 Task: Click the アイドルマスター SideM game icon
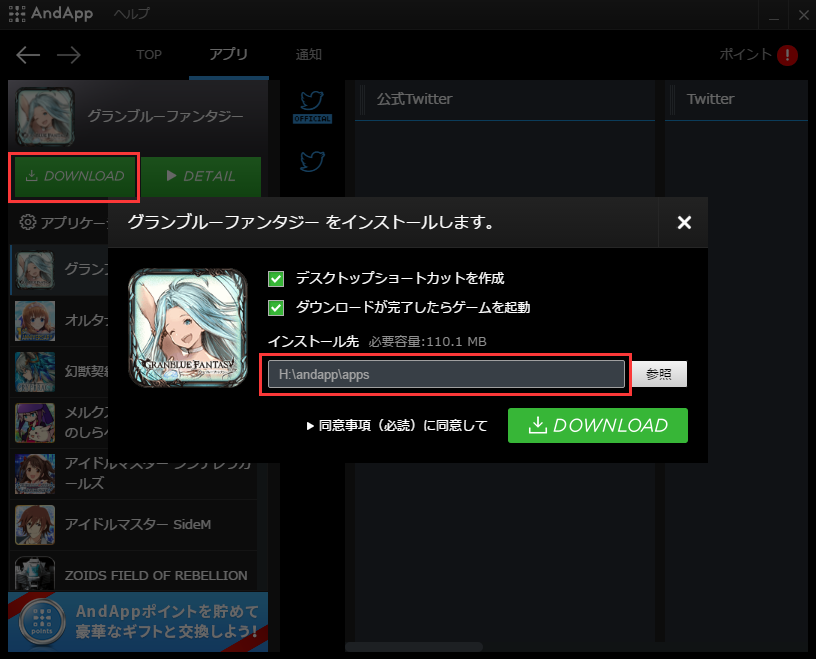coord(35,525)
